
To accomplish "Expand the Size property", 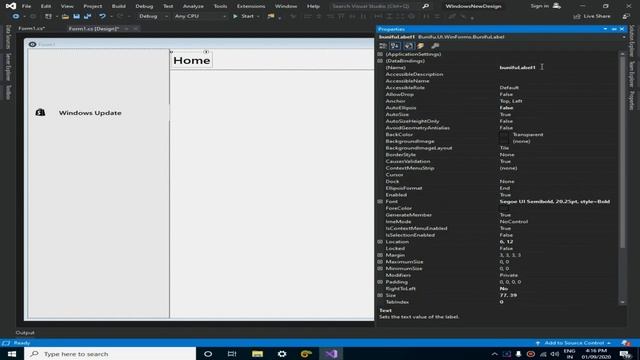I will 380,295.
